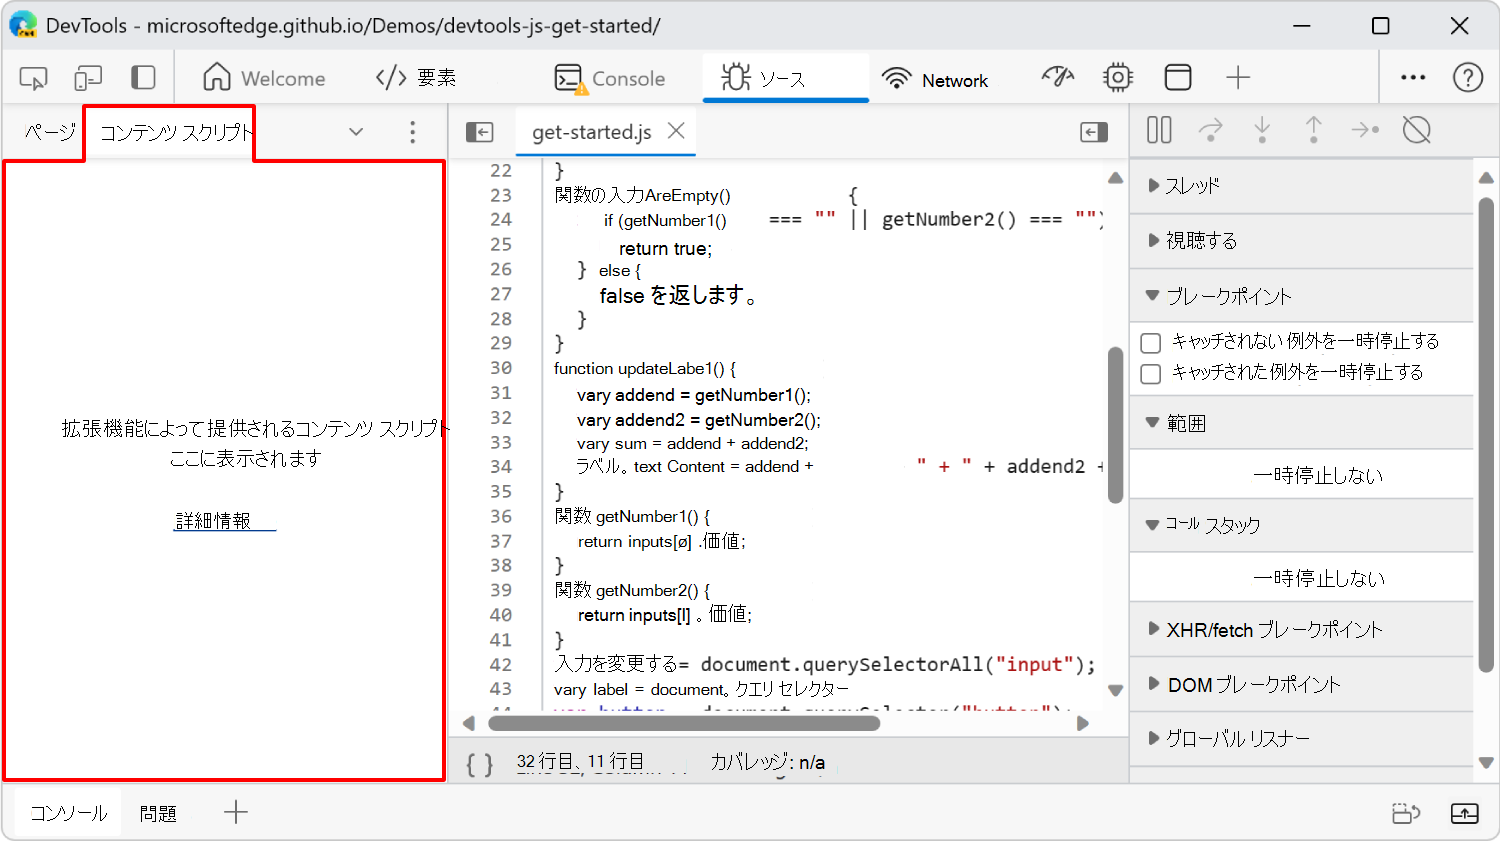Image resolution: width=1500 pixels, height=841 pixels.
Task: Click editor scroll-up arrow
Action: click(1116, 178)
